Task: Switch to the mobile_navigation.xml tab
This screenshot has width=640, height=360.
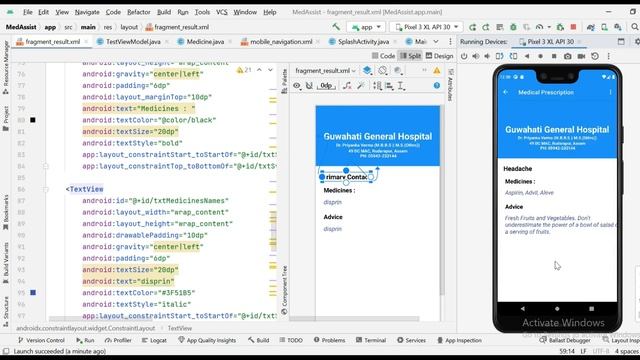Action: coord(281,42)
